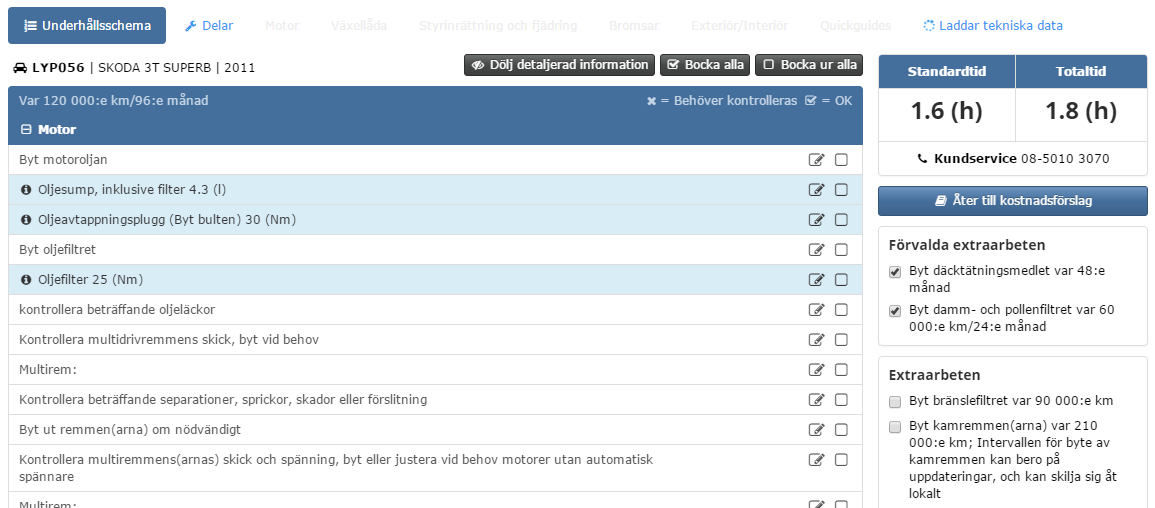Check Byt motoroljan as OK
The height and width of the screenshot is (508, 1155).
841,160
